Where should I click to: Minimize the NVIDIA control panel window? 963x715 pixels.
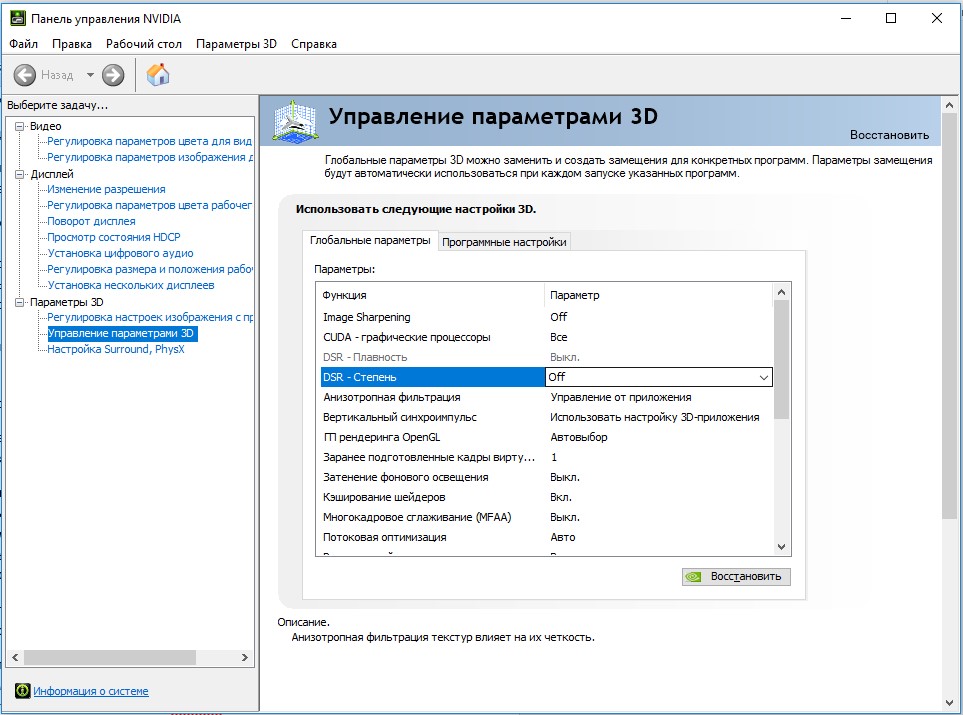tap(846, 18)
